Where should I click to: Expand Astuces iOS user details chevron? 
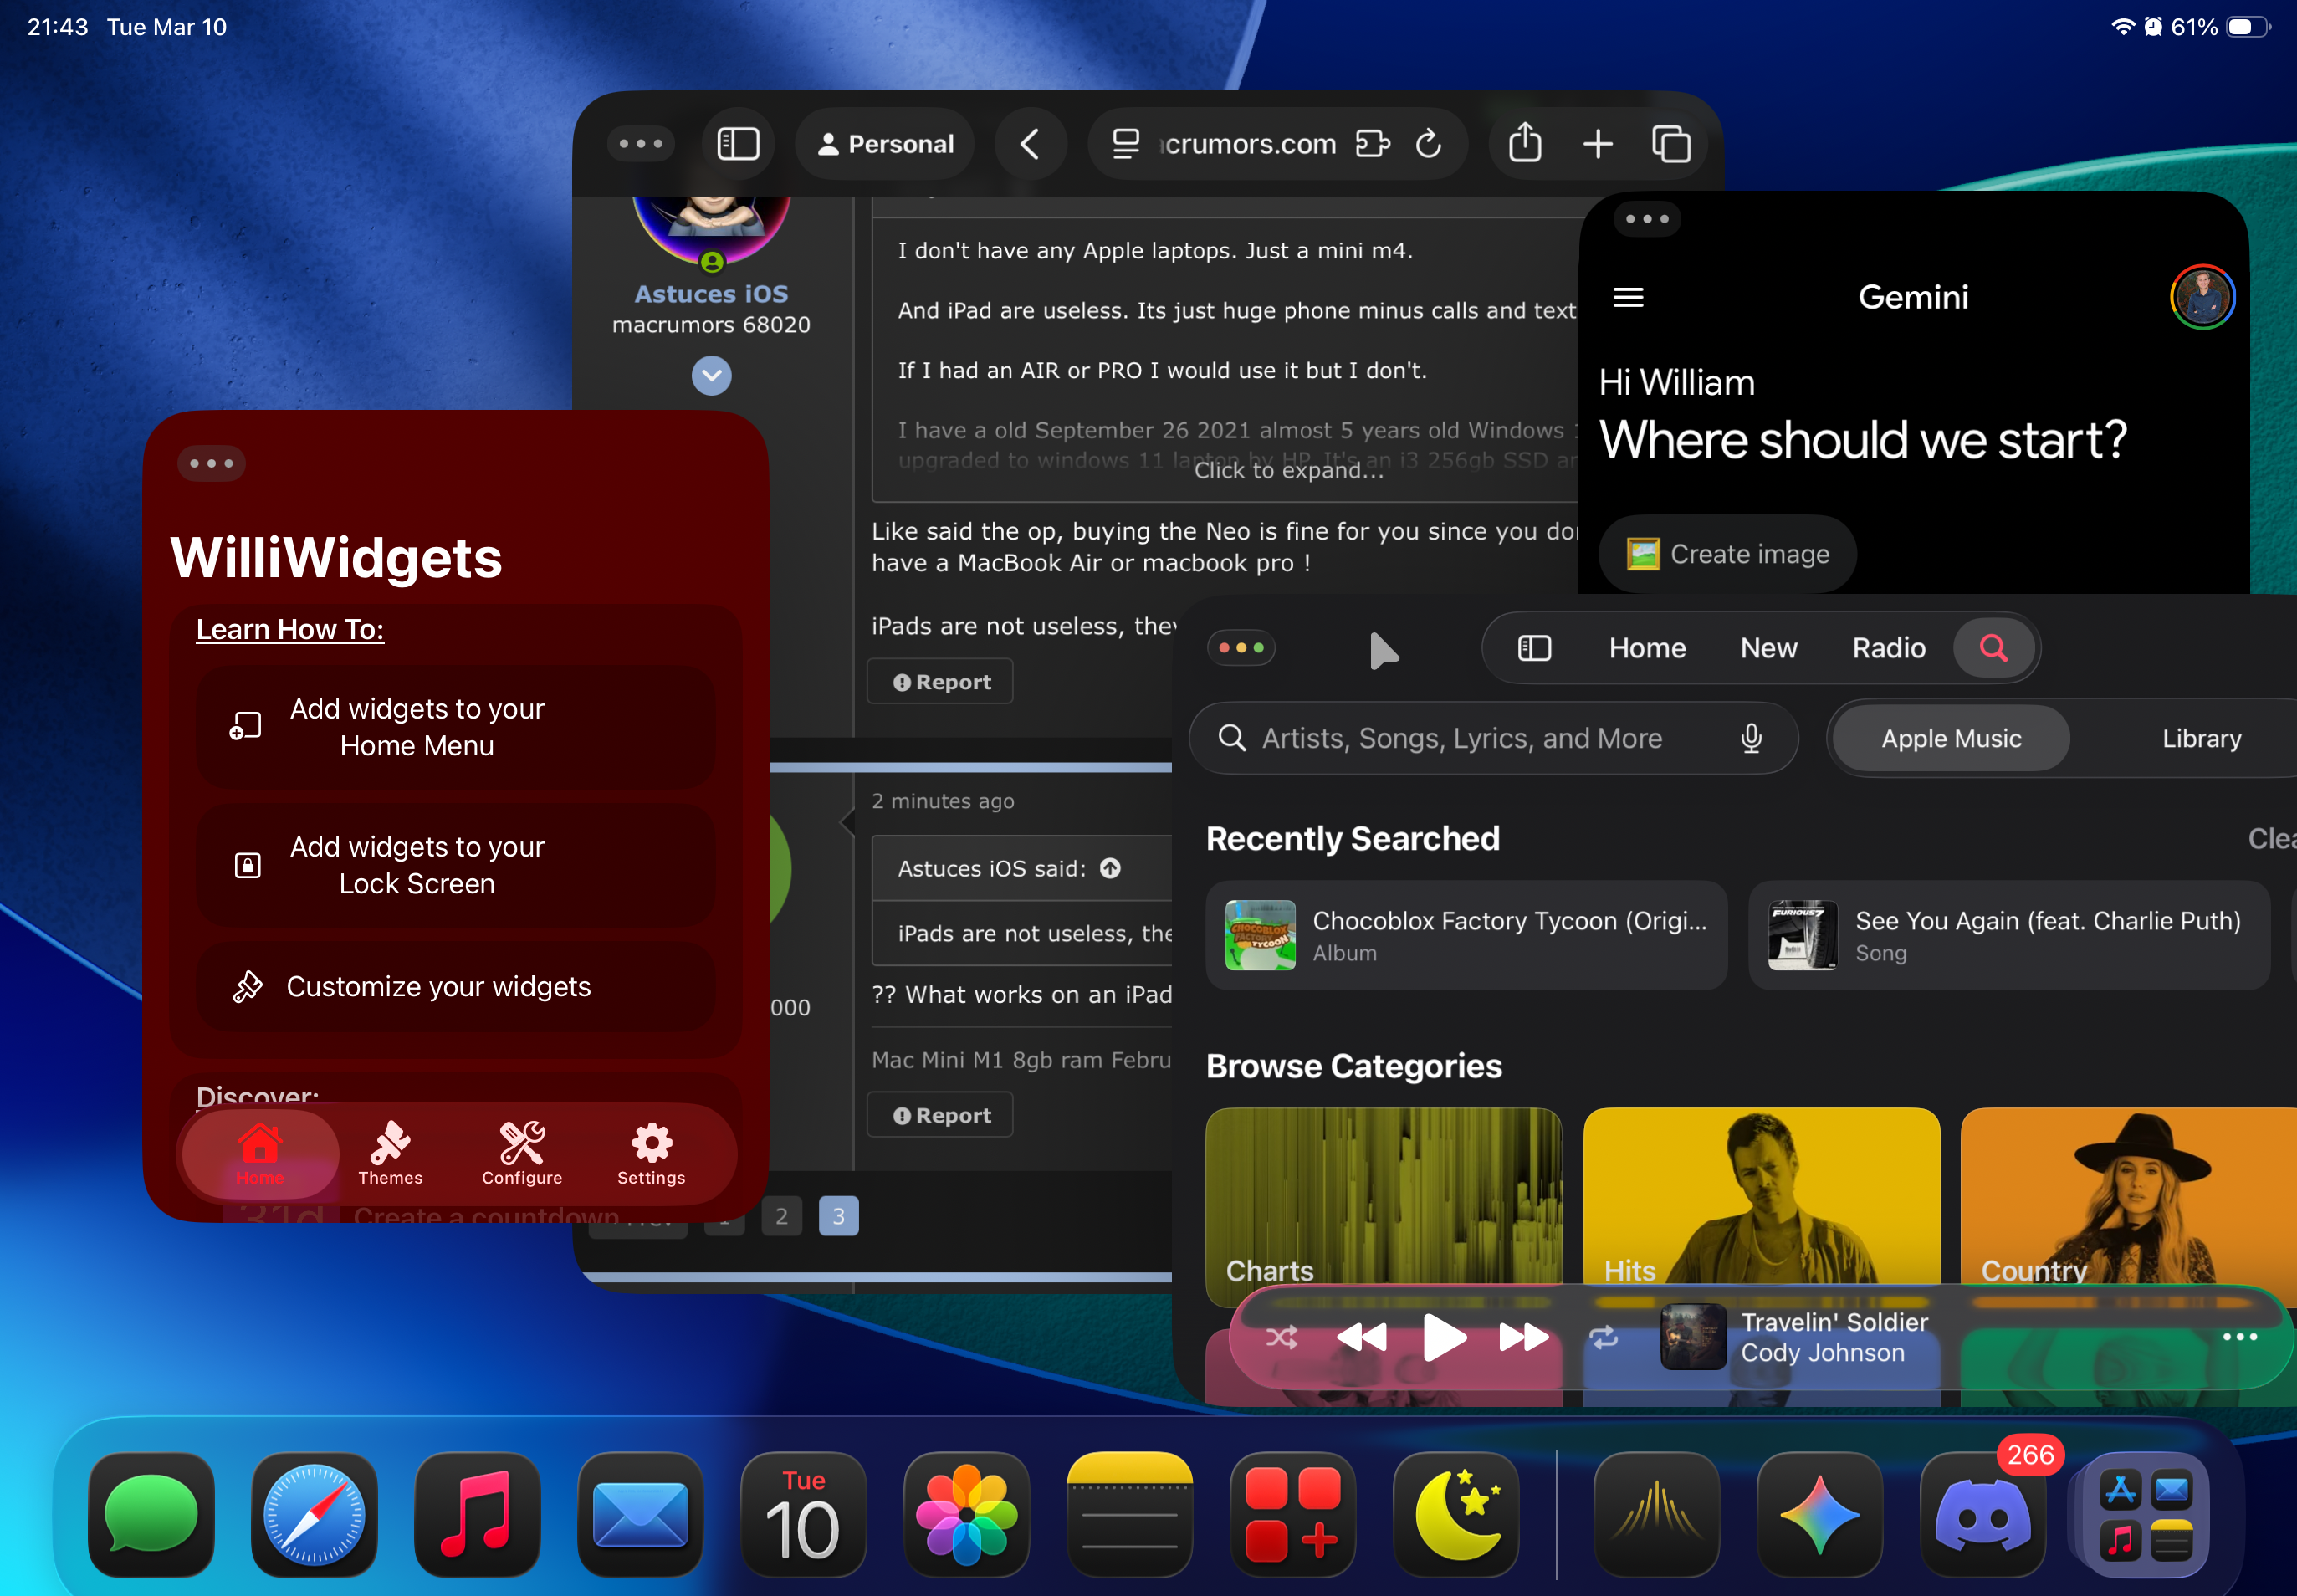point(712,376)
